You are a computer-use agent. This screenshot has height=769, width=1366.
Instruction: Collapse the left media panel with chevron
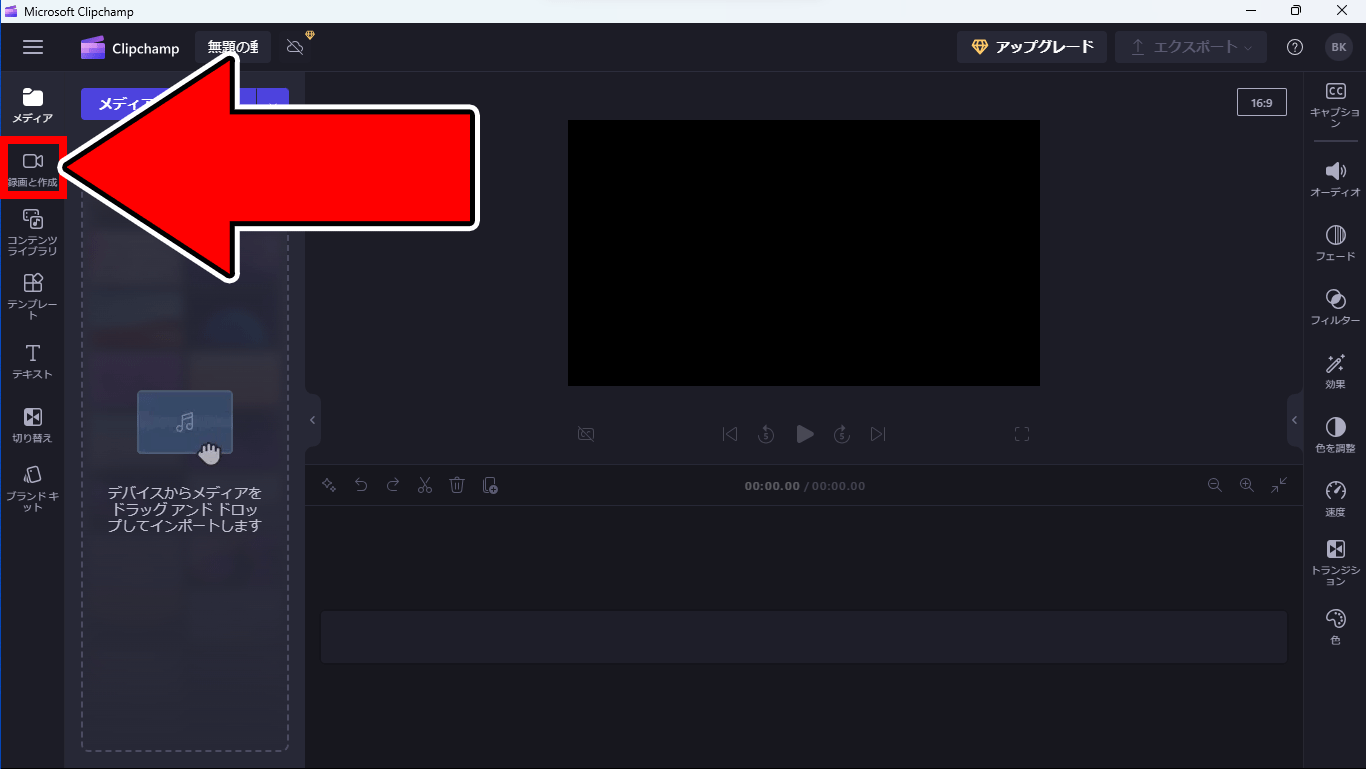pyautogui.click(x=312, y=420)
